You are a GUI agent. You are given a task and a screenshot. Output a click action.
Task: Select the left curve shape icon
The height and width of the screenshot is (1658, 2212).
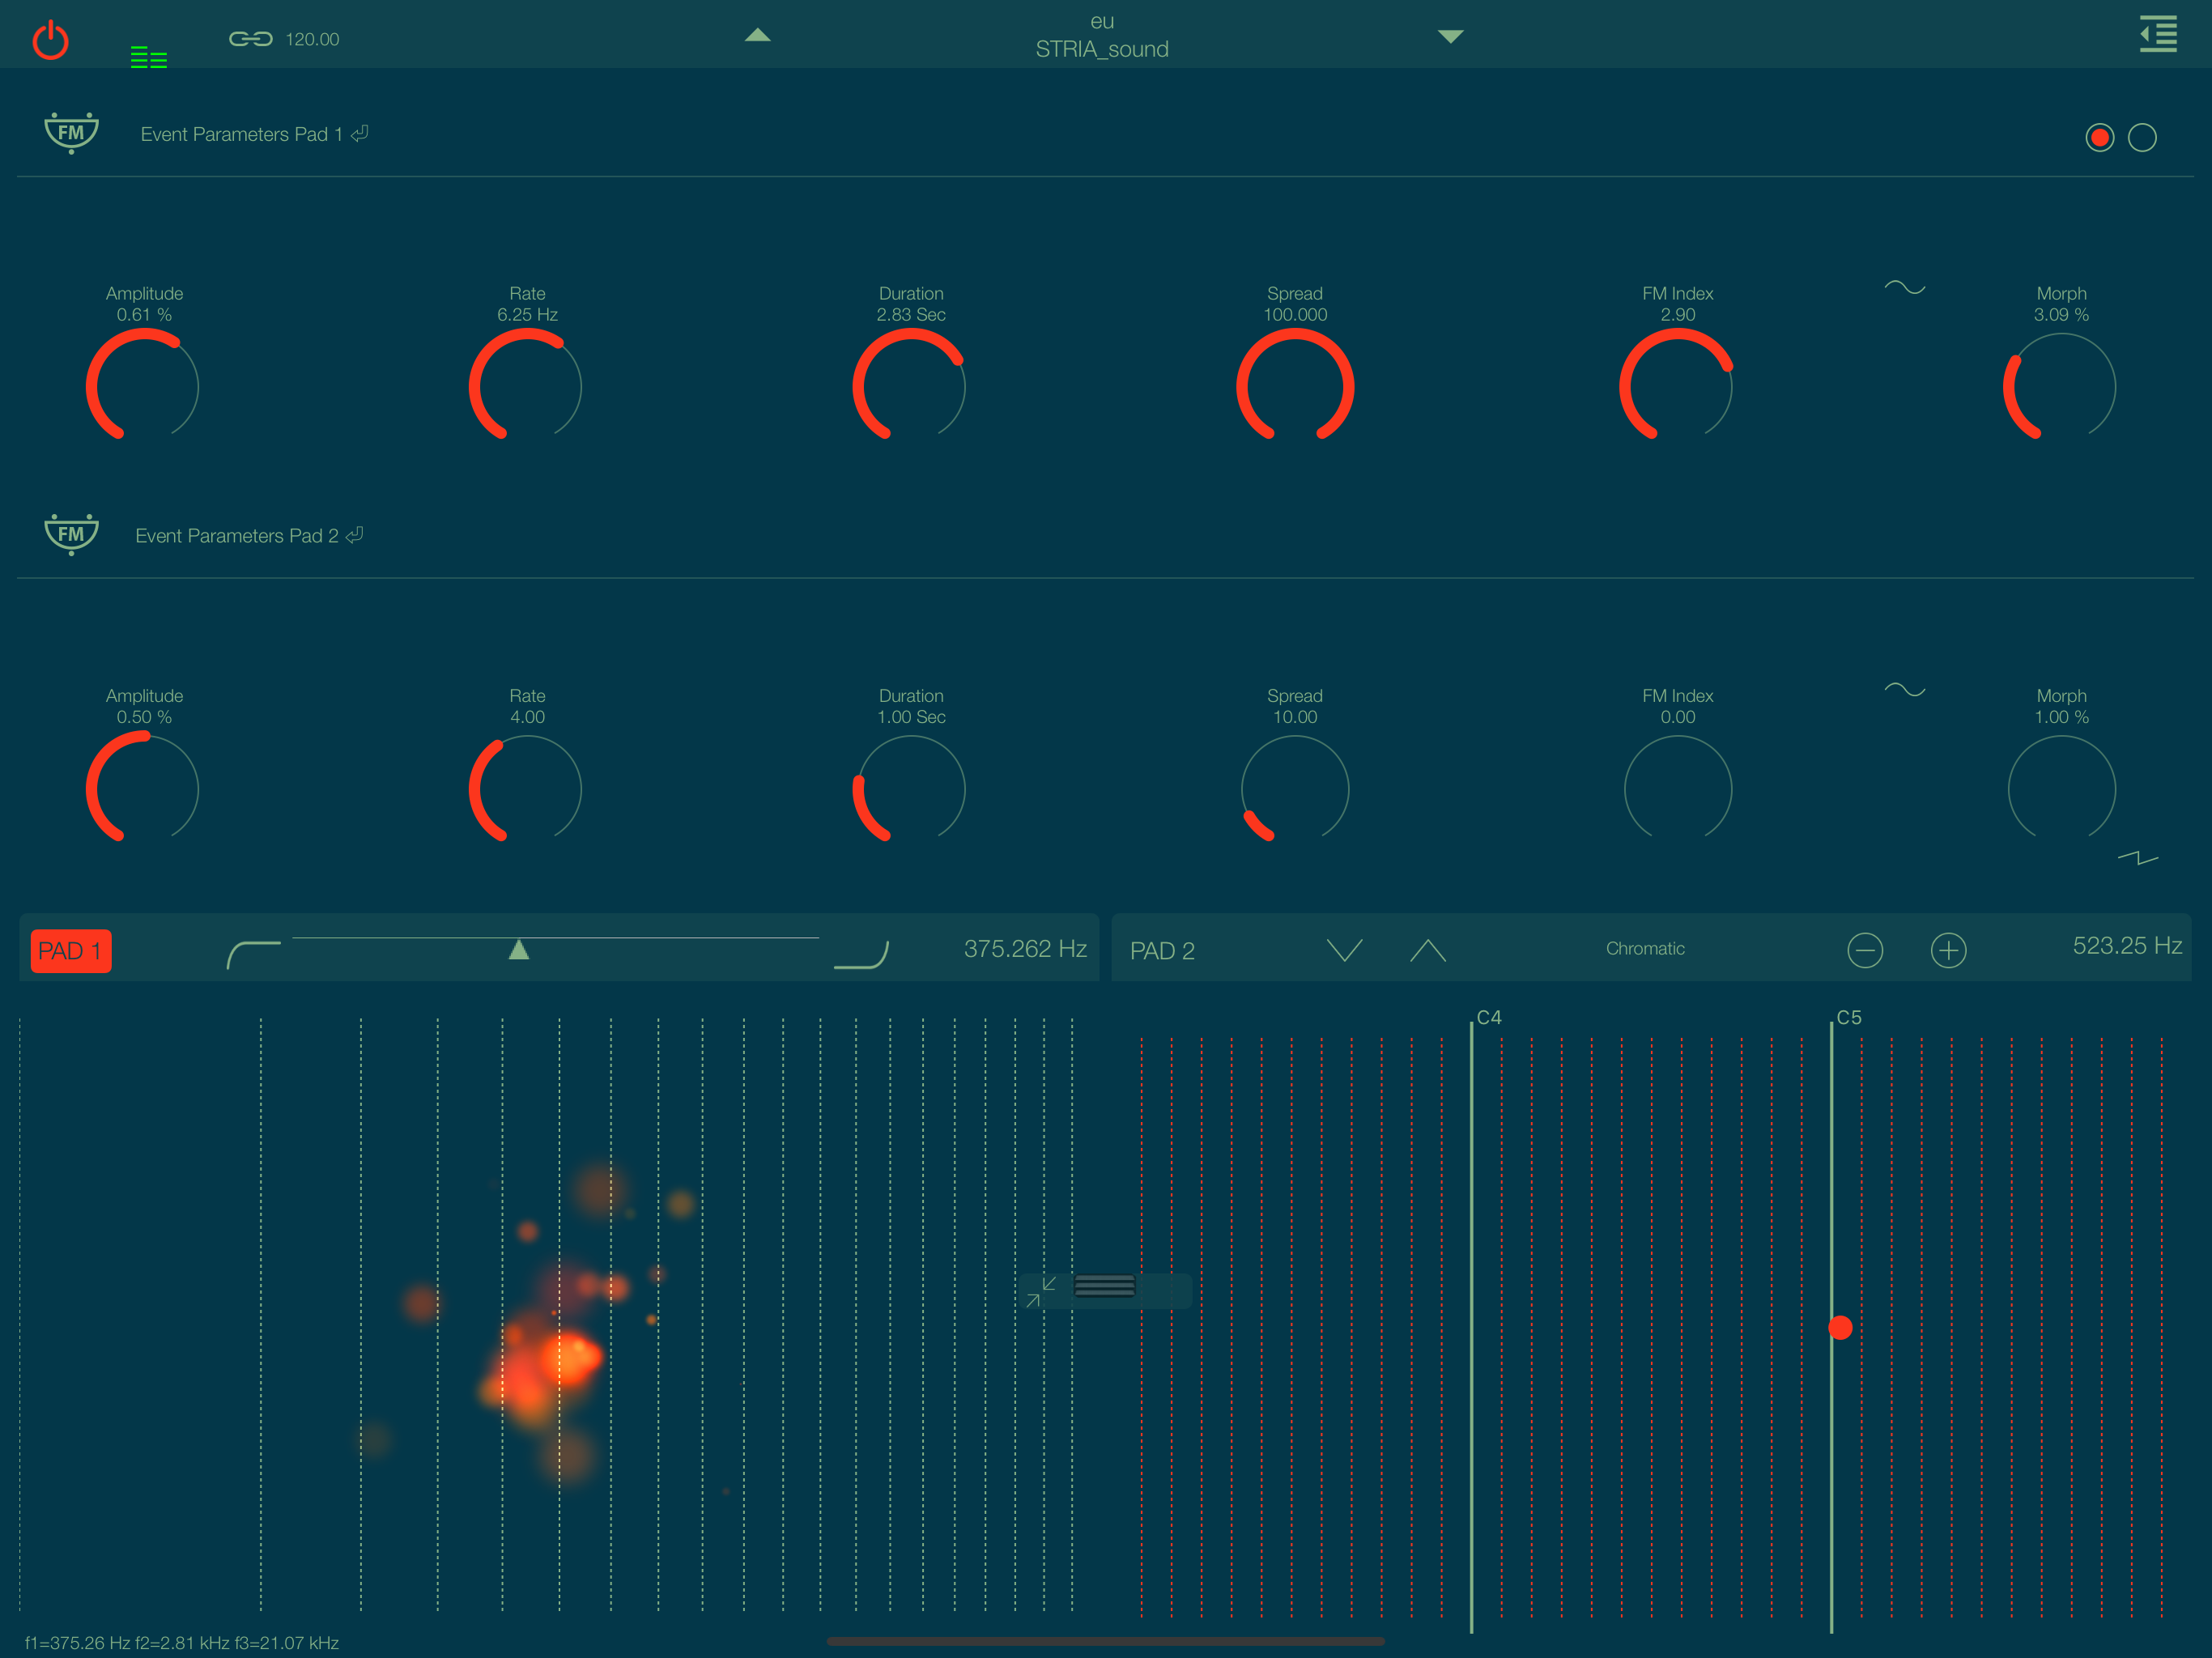click(254, 954)
